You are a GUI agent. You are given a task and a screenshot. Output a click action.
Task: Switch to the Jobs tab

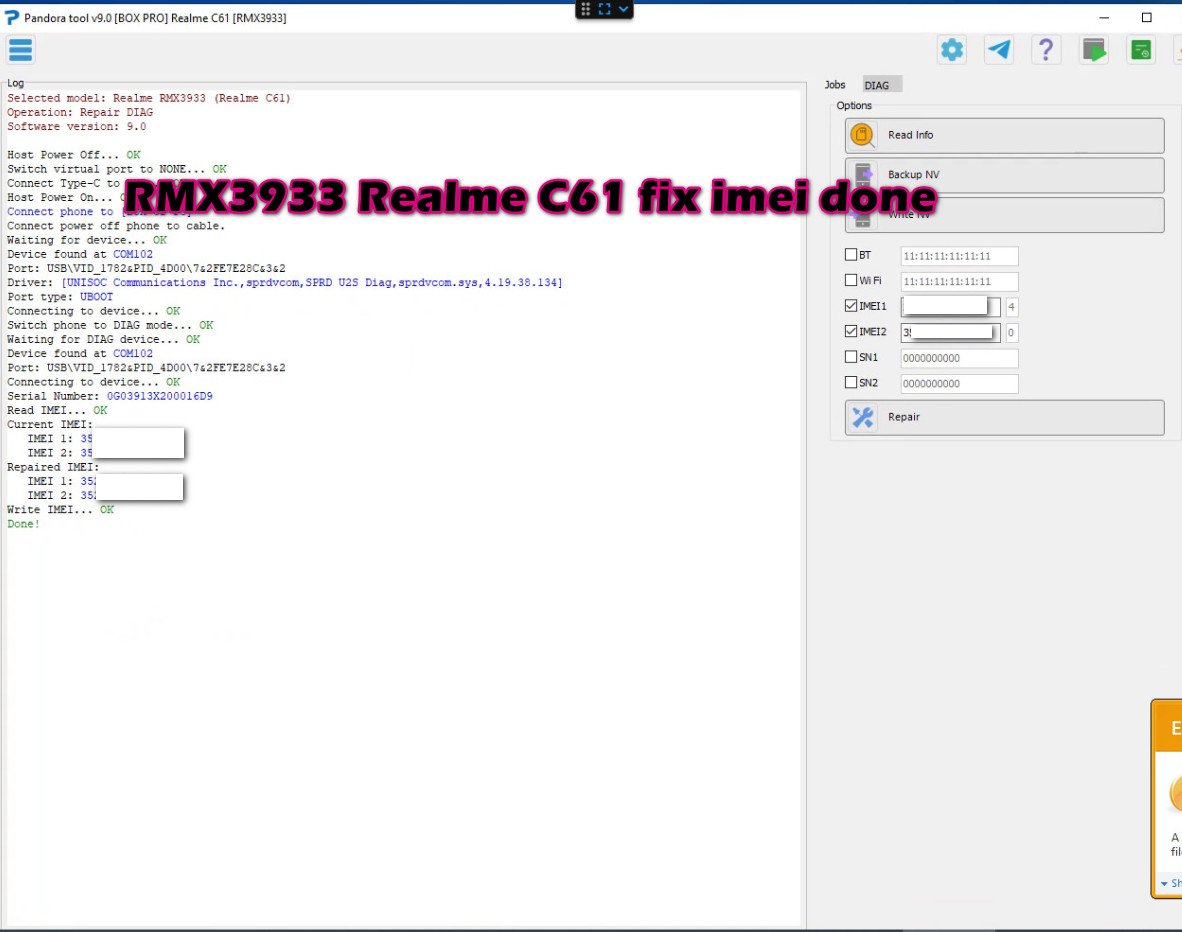[835, 85]
